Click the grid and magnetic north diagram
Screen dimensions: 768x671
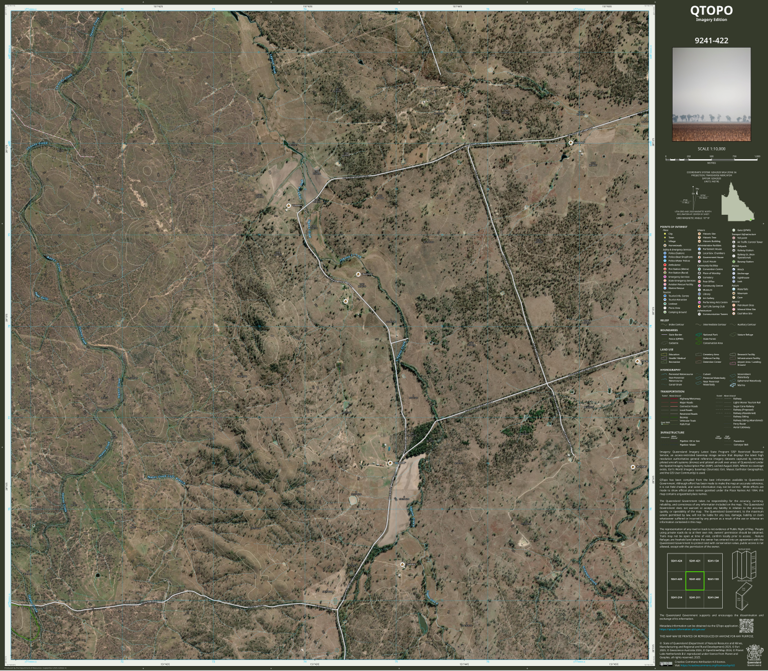(x=693, y=203)
